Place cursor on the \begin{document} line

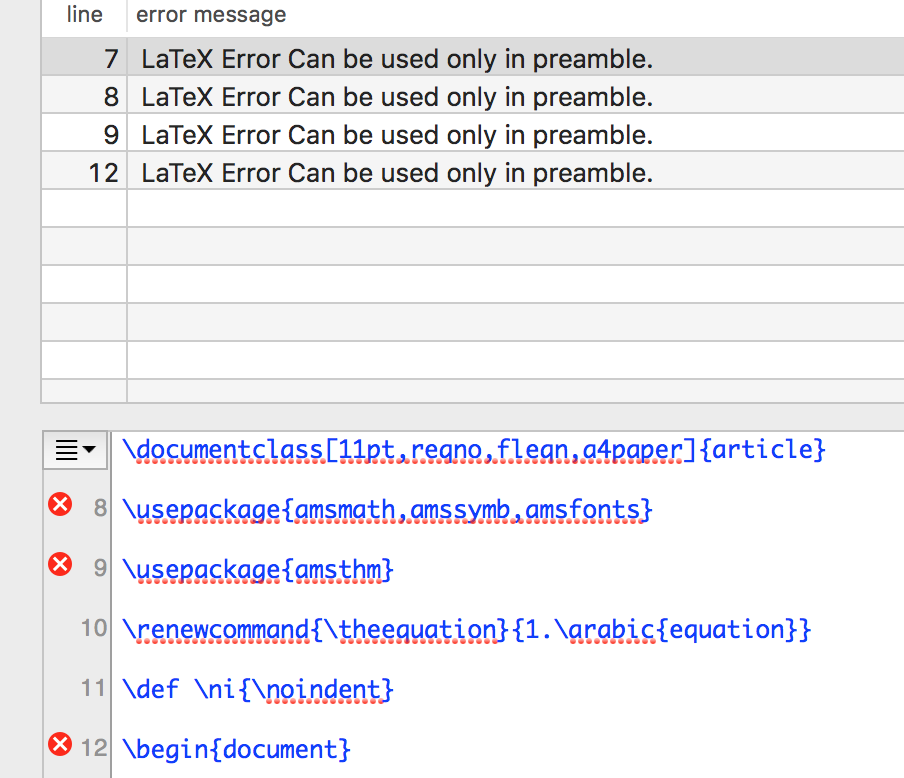tap(236, 749)
